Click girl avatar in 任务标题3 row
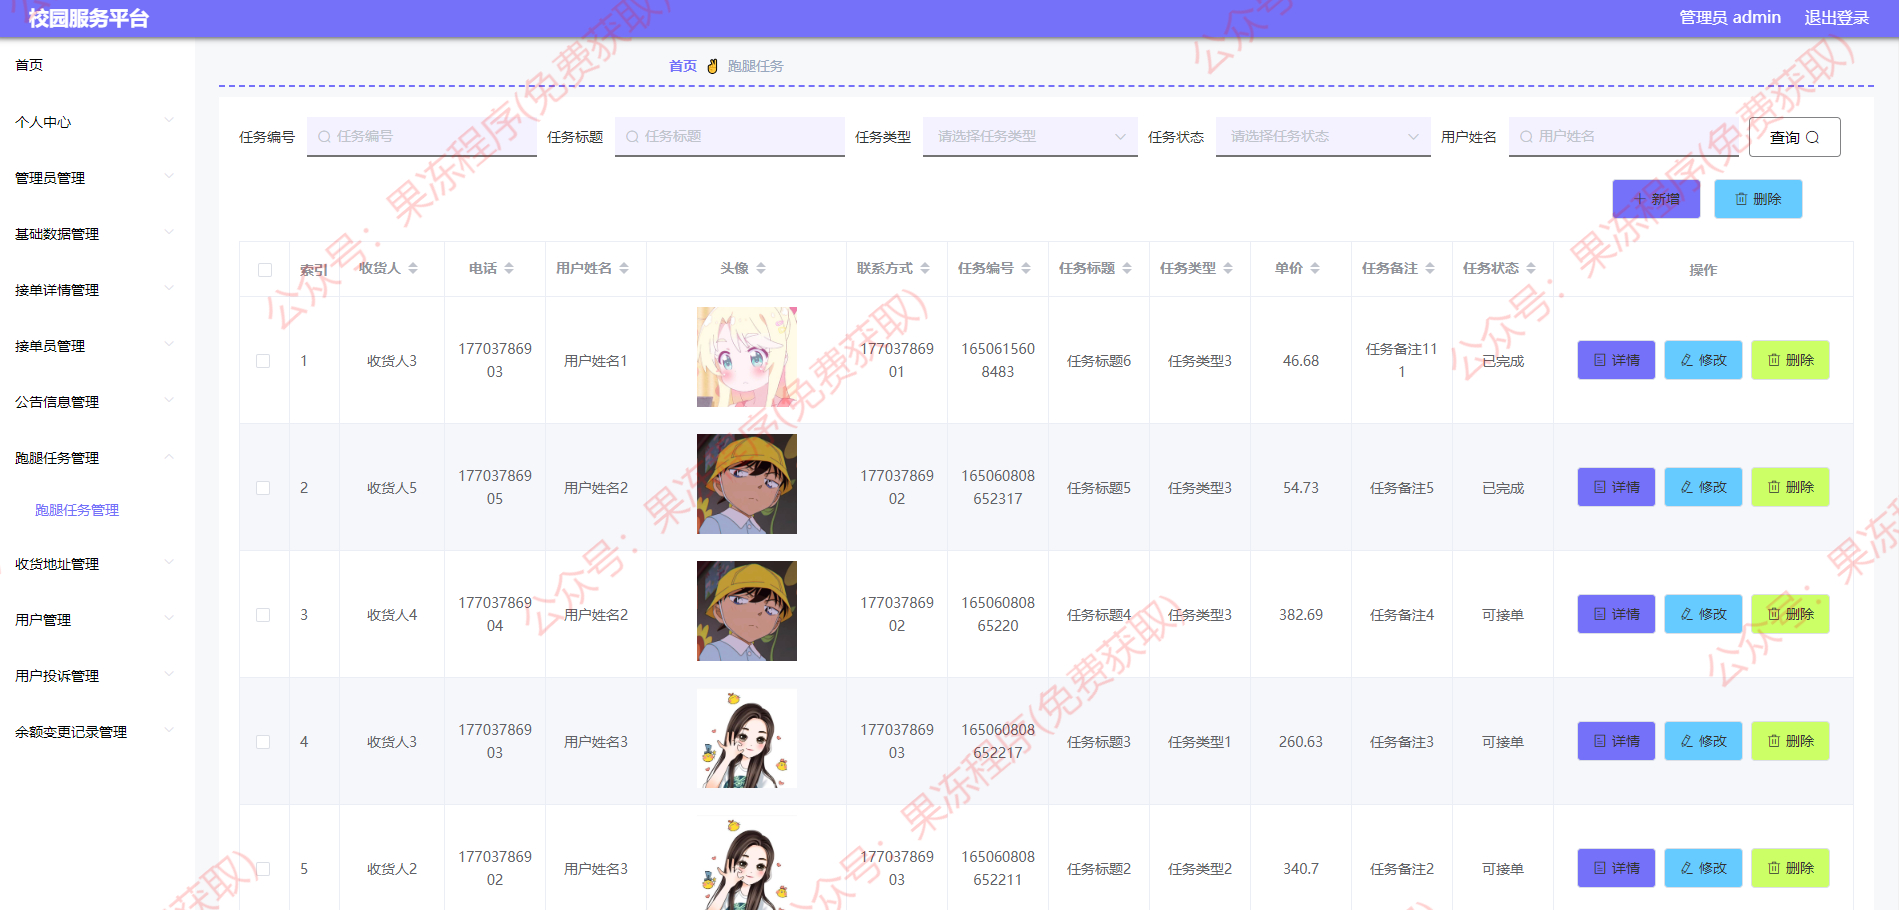This screenshot has height=910, width=1899. pos(747,738)
